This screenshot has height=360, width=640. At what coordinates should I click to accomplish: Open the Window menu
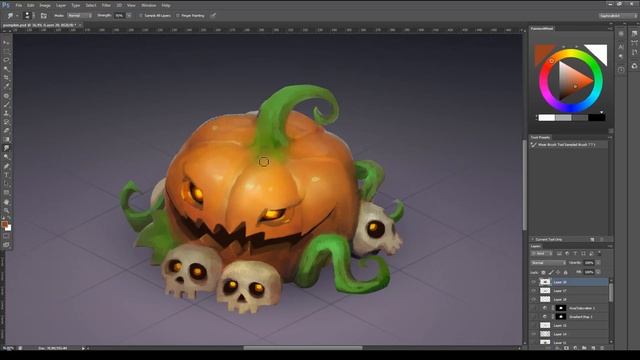(x=149, y=5)
